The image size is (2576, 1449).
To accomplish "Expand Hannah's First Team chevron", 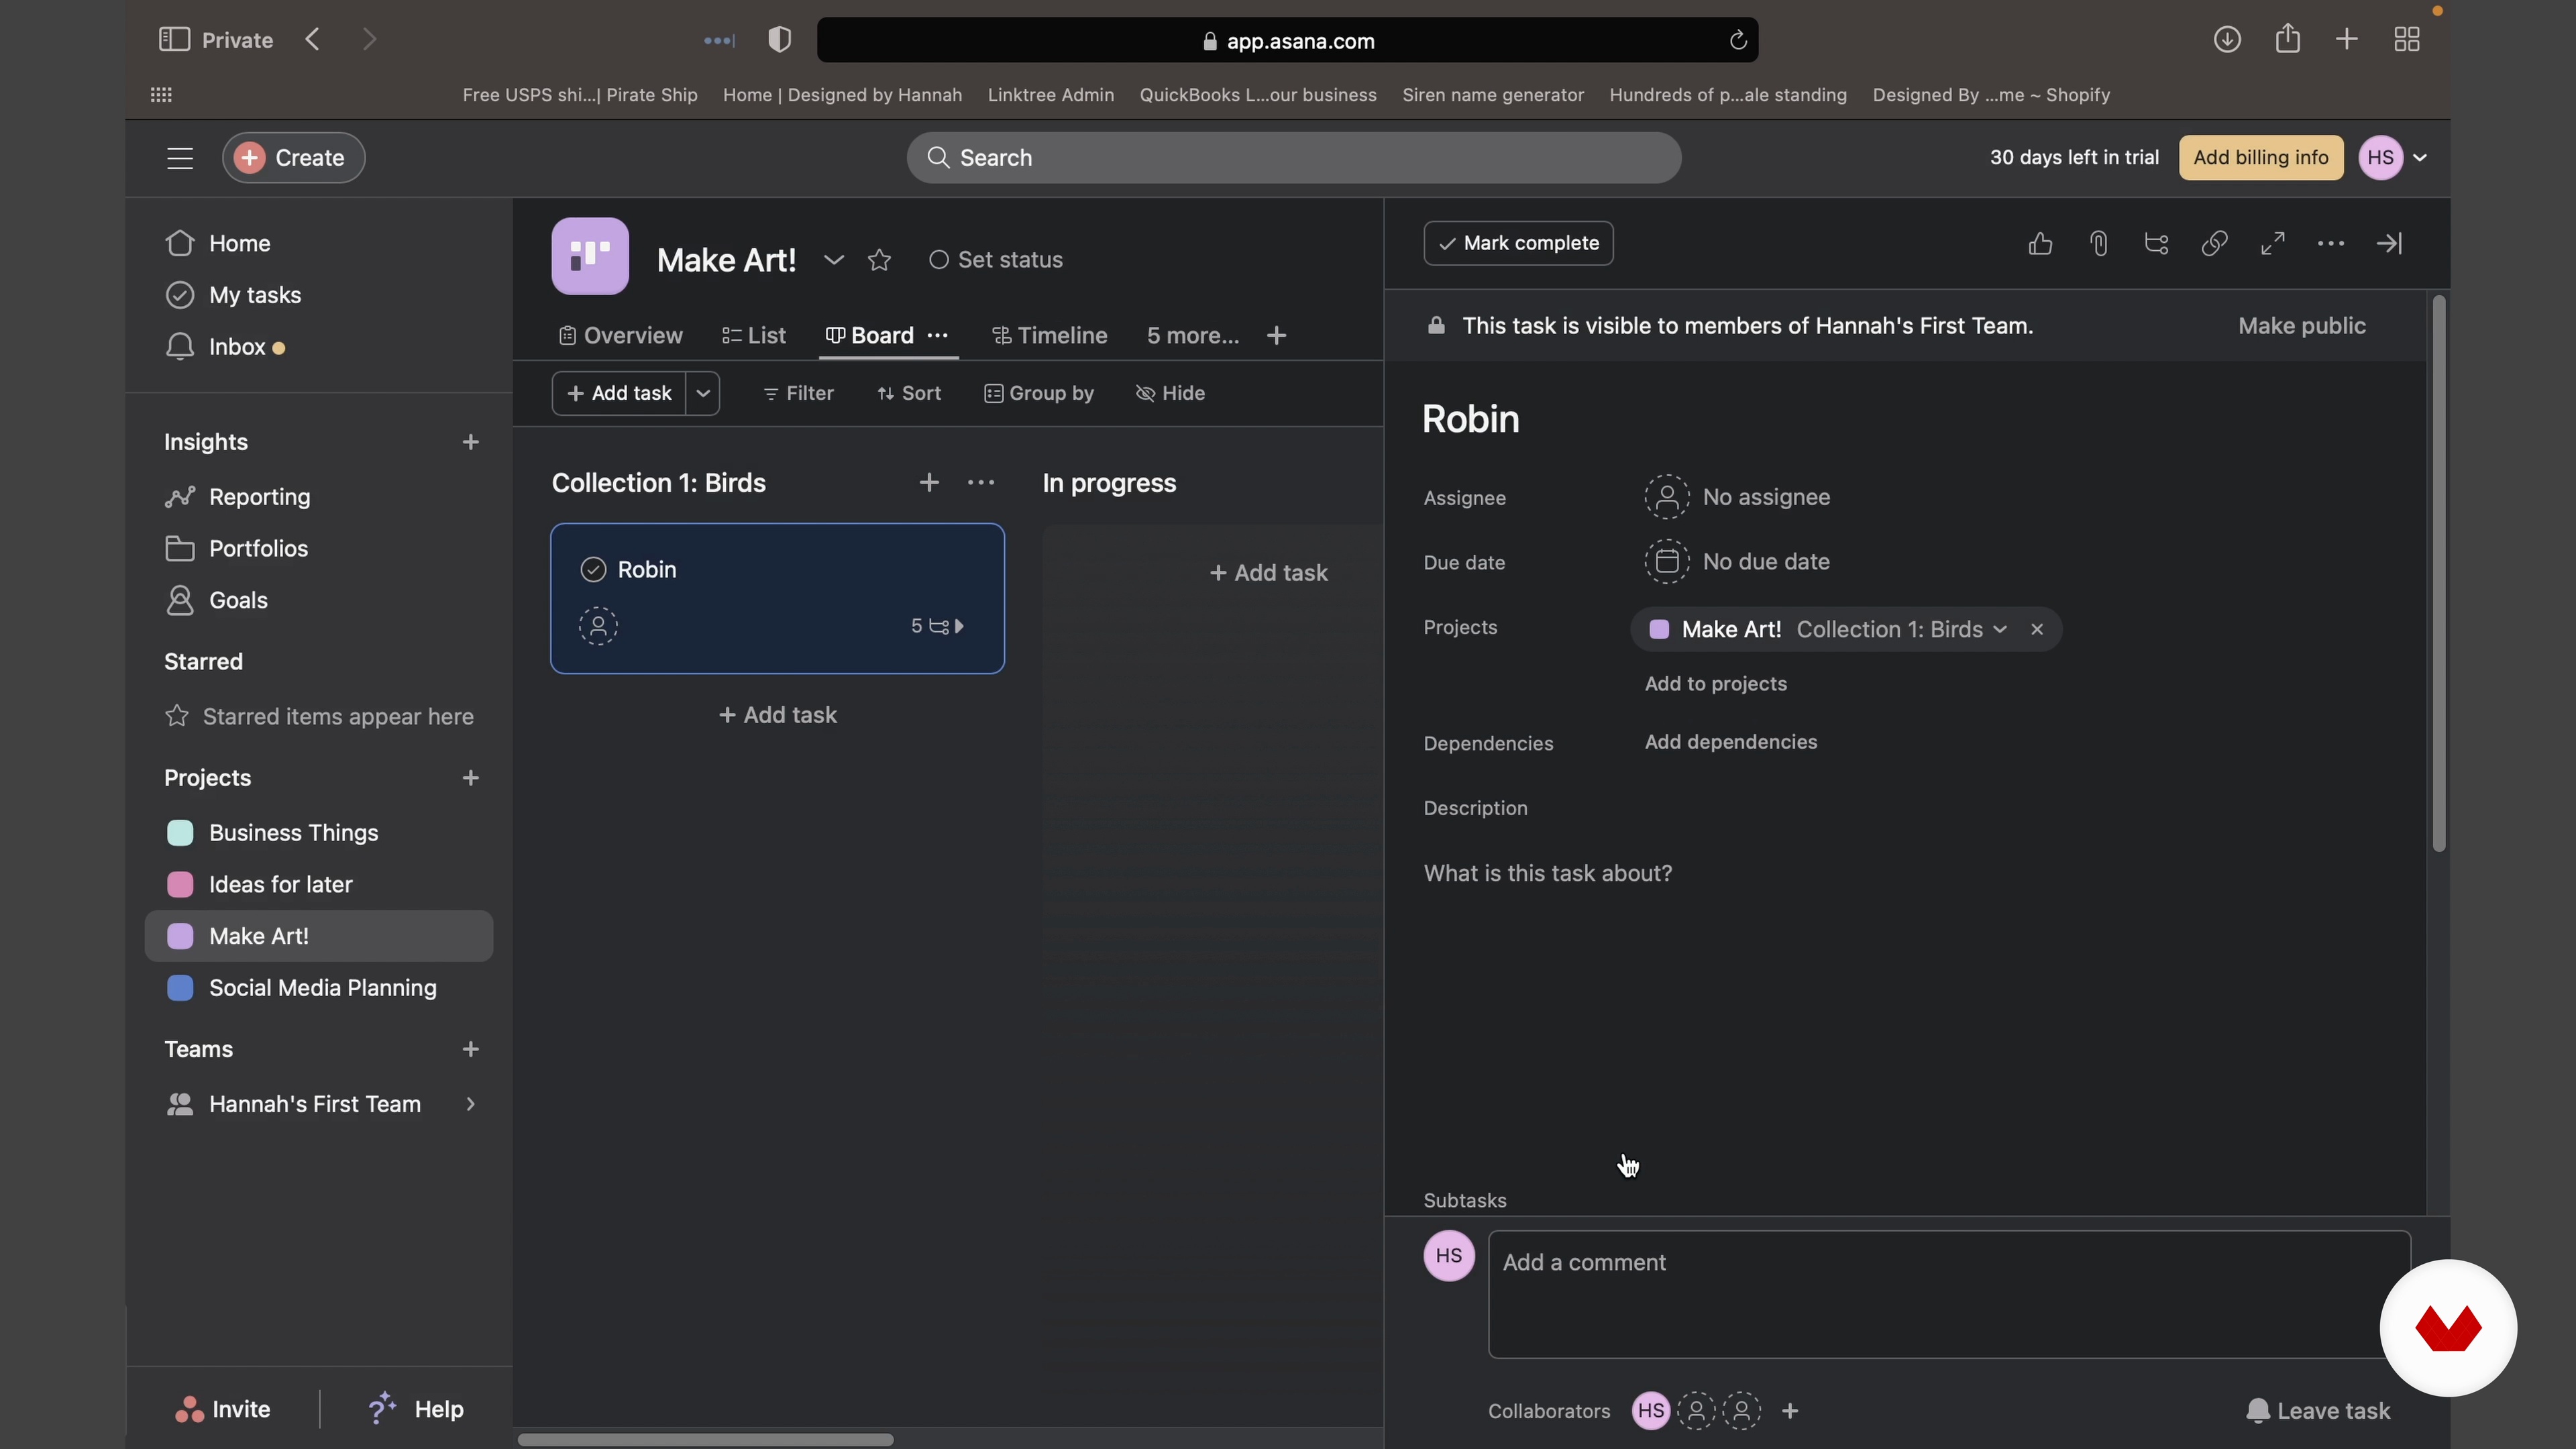I will click(470, 1104).
